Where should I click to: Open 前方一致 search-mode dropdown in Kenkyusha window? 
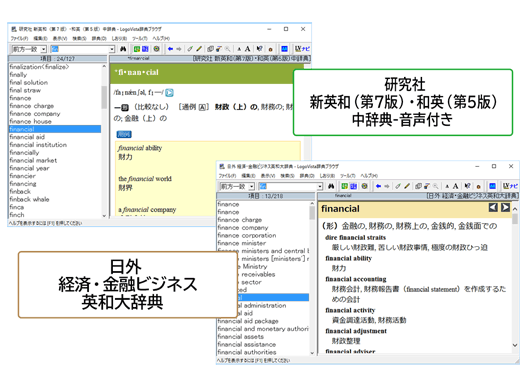point(43,49)
